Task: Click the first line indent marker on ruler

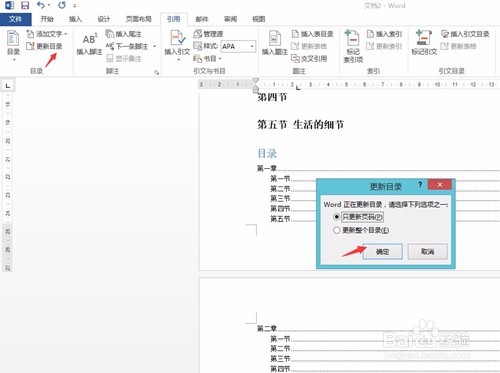Action: pyautogui.click(x=256, y=80)
